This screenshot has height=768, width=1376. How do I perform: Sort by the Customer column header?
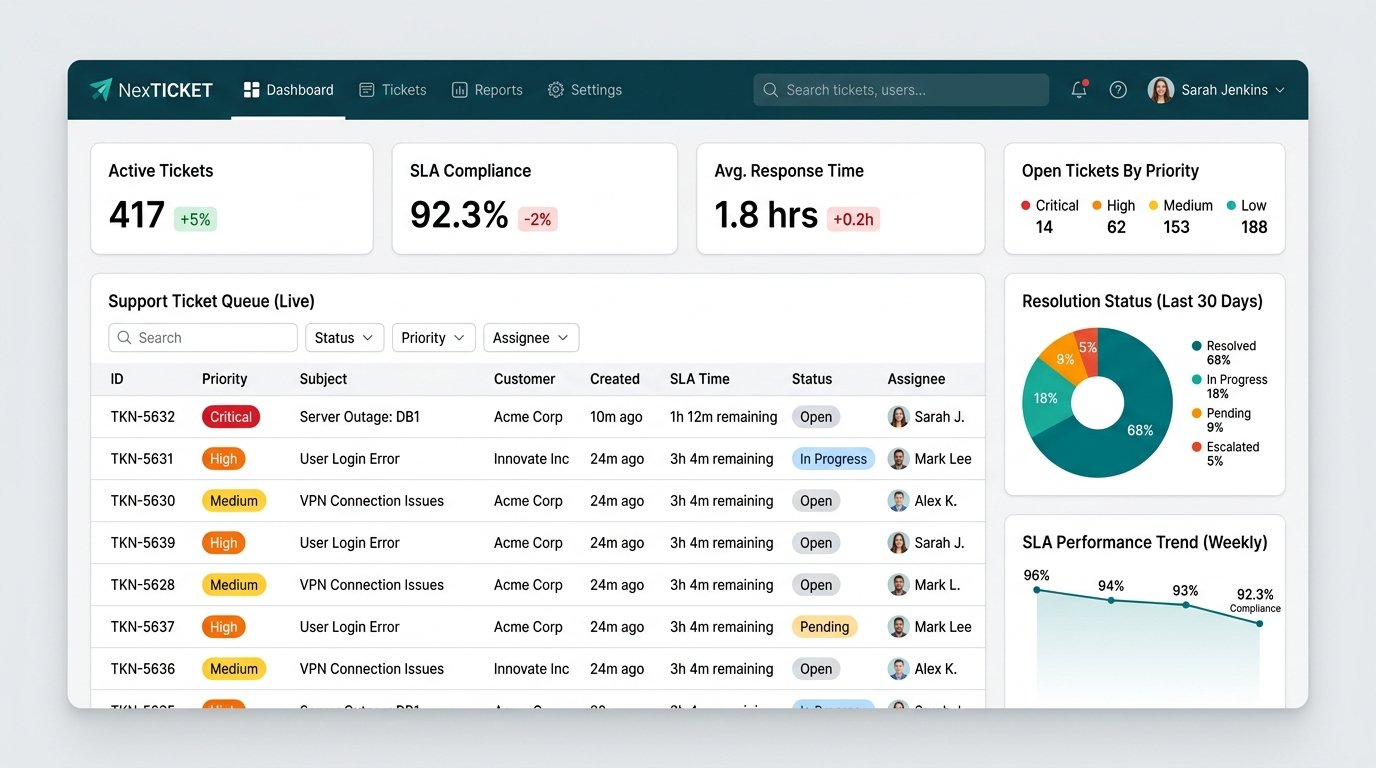[x=524, y=379]
